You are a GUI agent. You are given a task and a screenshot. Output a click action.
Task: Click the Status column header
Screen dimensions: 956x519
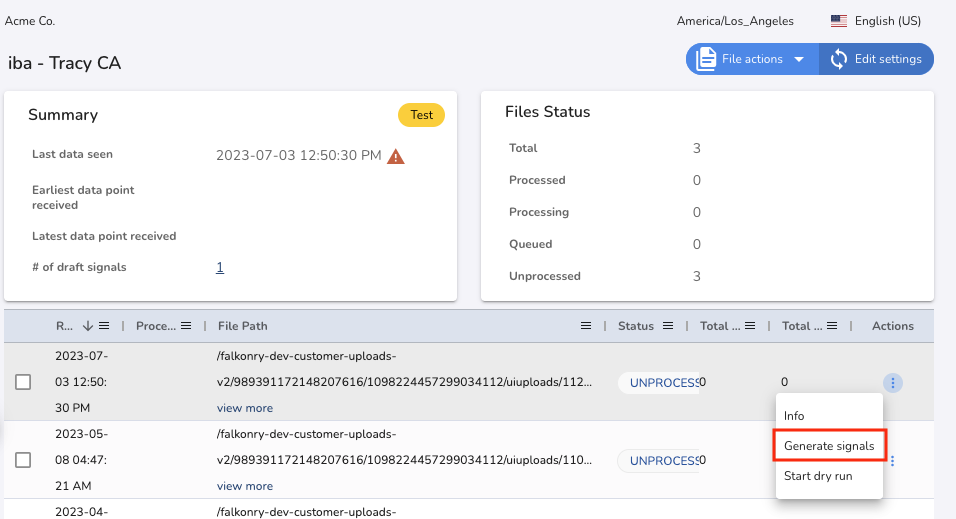point(635,326)
